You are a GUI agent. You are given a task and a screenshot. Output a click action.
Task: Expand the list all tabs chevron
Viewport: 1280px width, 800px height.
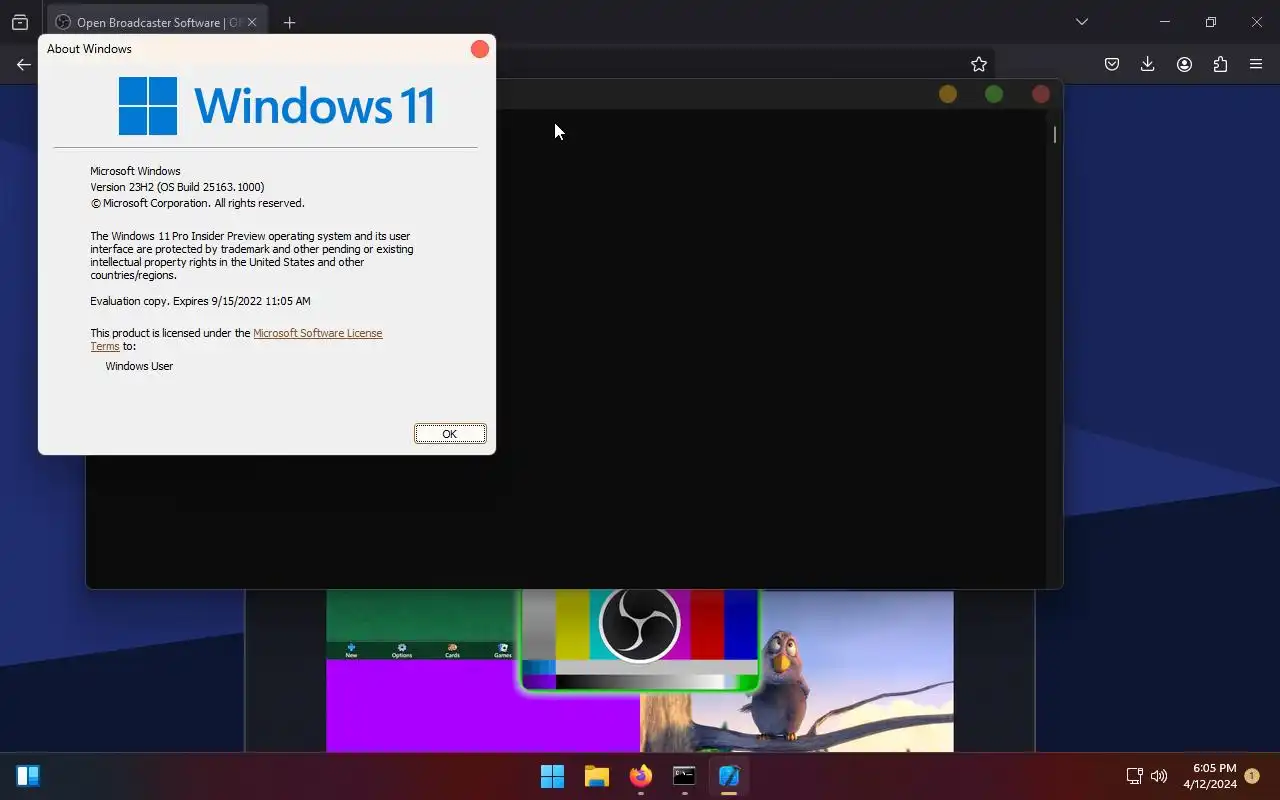point(1082,22)
